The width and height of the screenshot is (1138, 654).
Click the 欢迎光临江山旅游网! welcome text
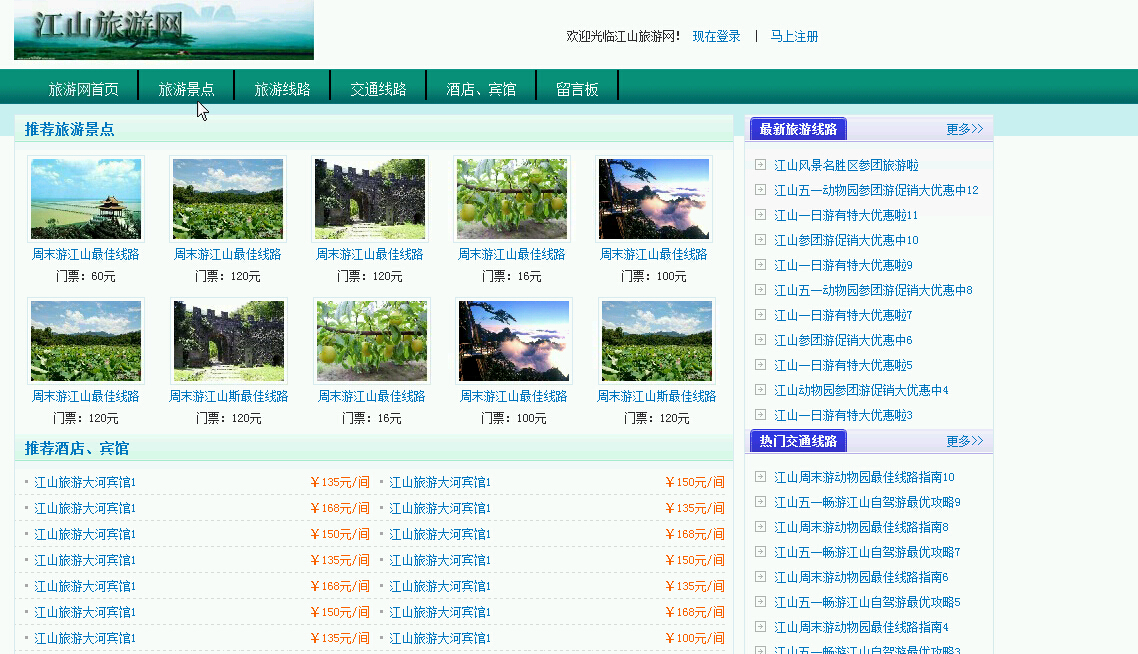[x=623, y=36]
